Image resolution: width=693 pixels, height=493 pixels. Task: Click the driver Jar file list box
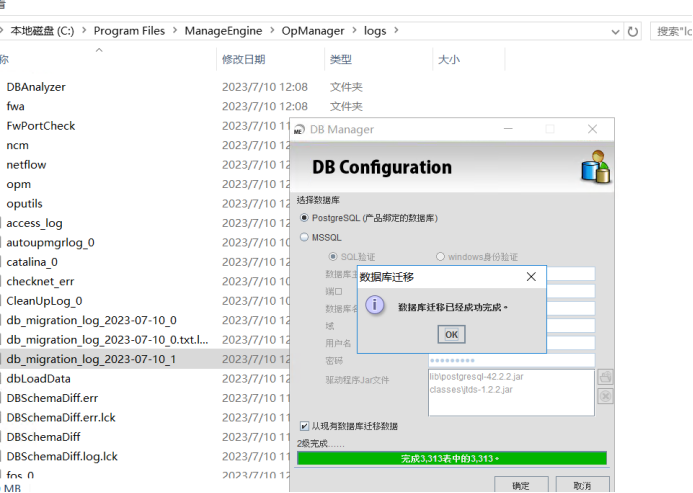(x=511, y=393)
